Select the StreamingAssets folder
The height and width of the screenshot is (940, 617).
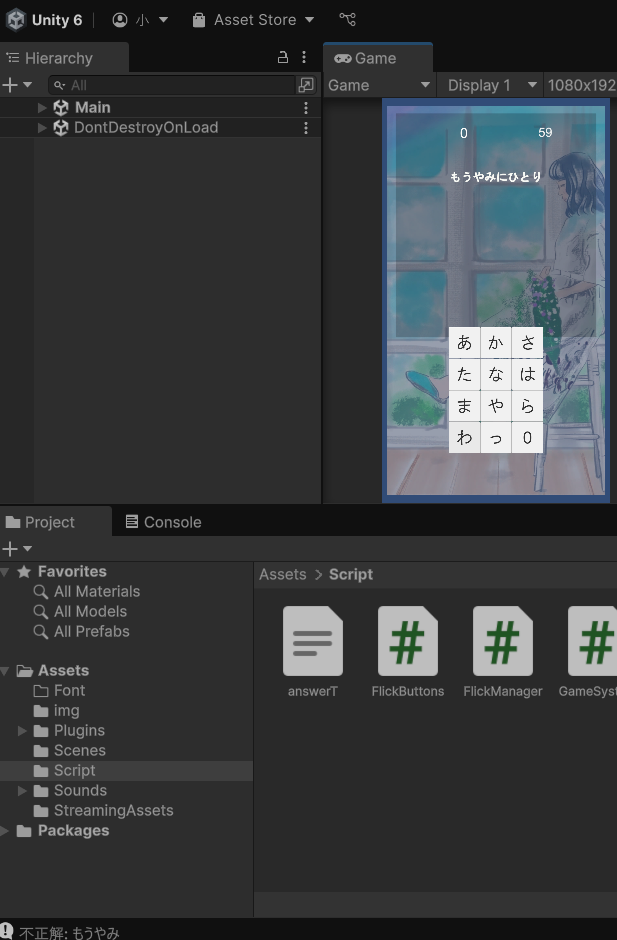pos(113,811)
